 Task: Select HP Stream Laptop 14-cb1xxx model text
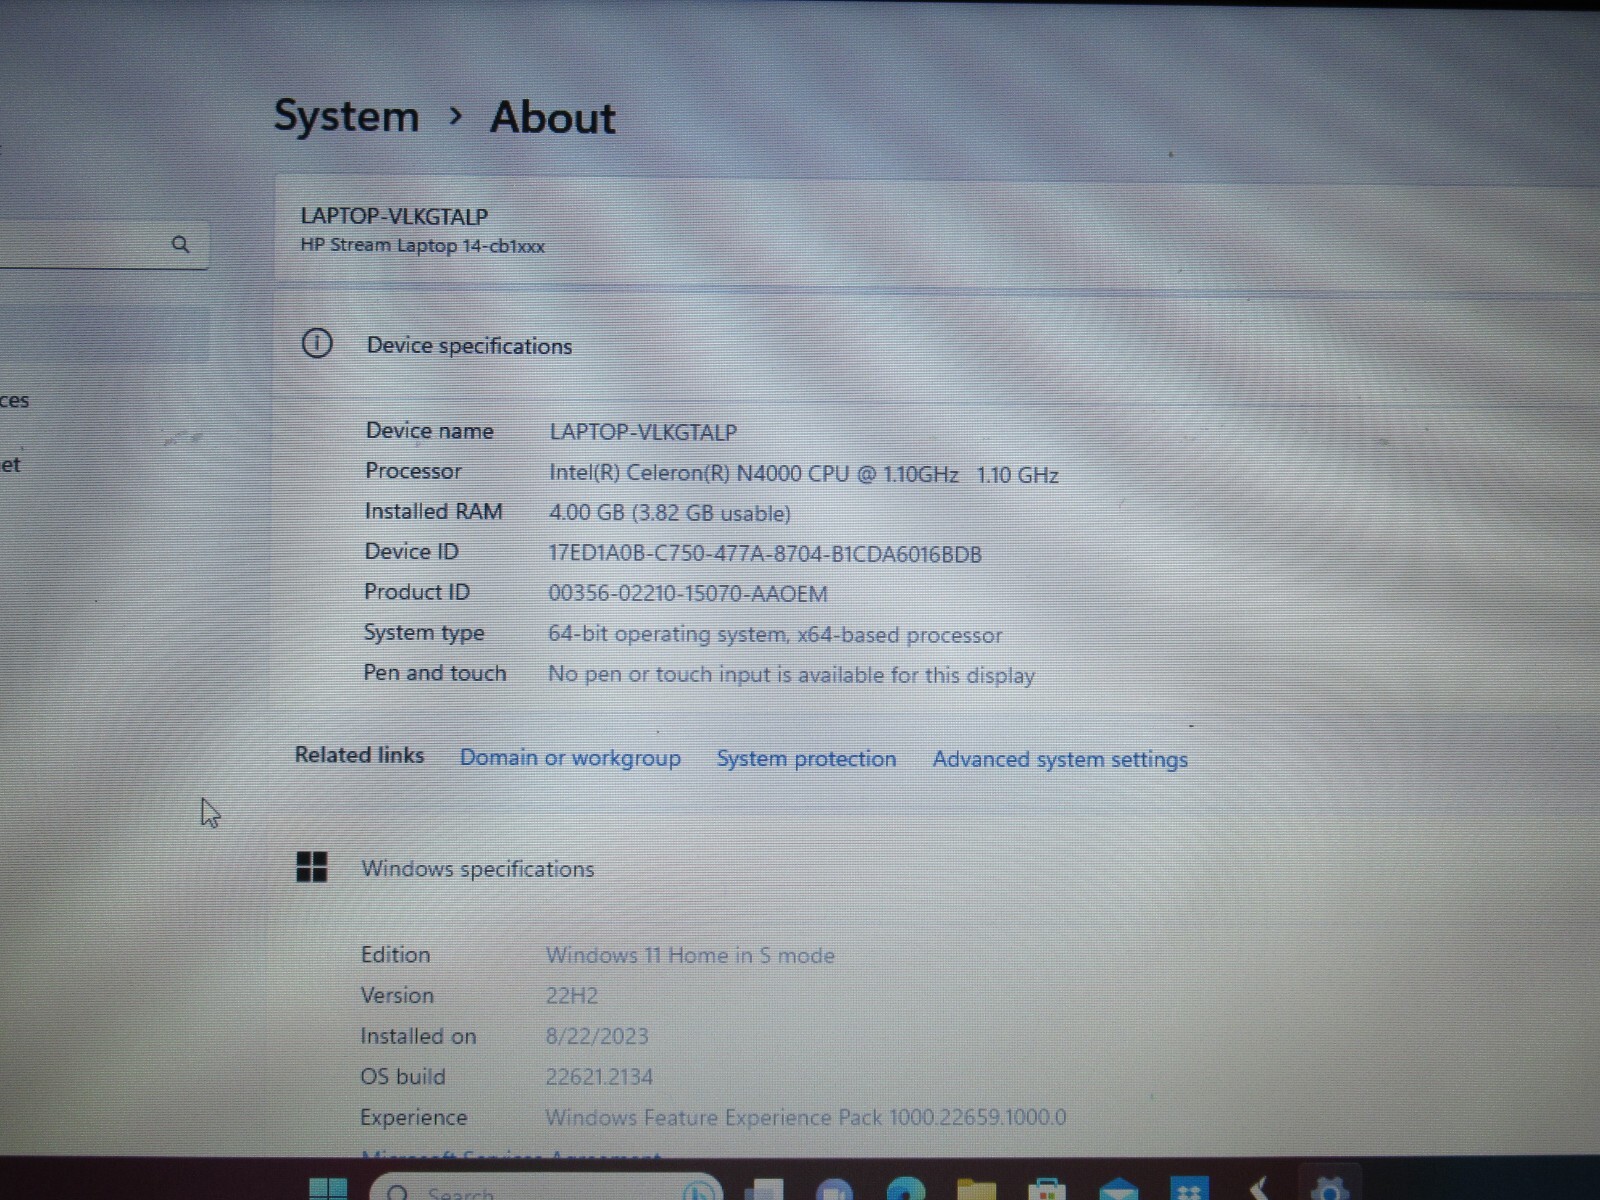pos(422,246)
